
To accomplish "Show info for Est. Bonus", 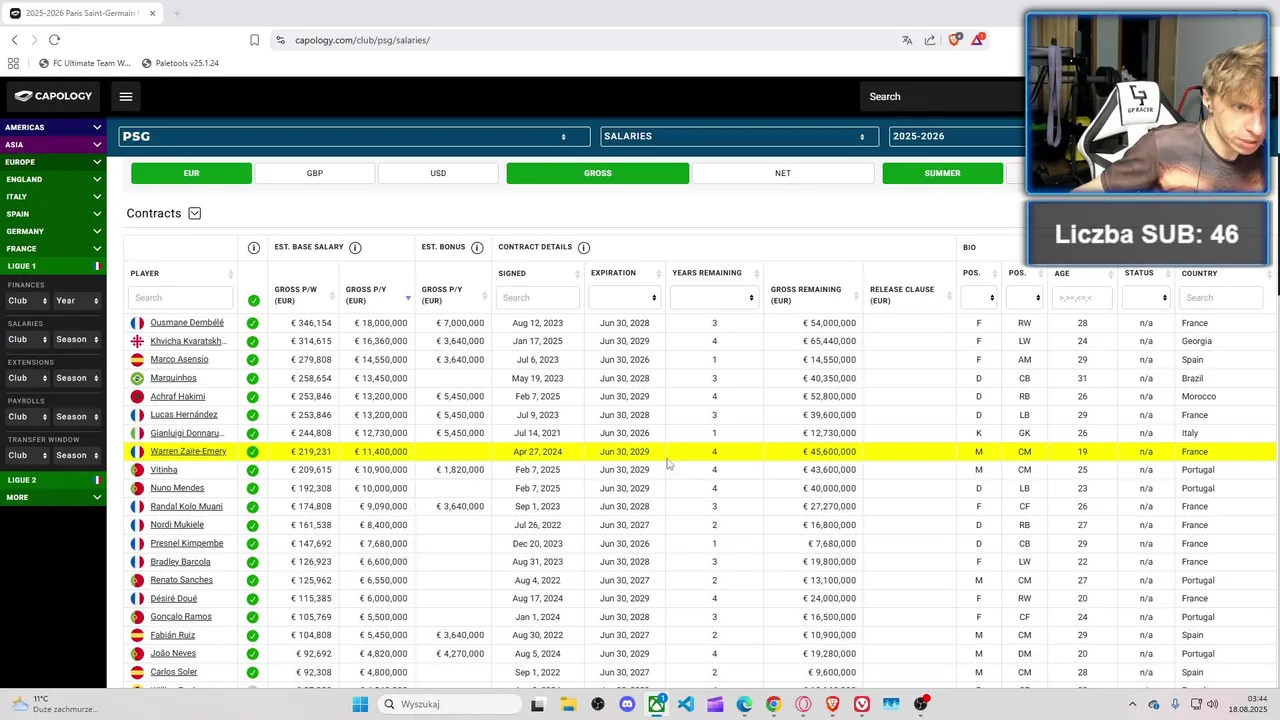I will 477,247.
